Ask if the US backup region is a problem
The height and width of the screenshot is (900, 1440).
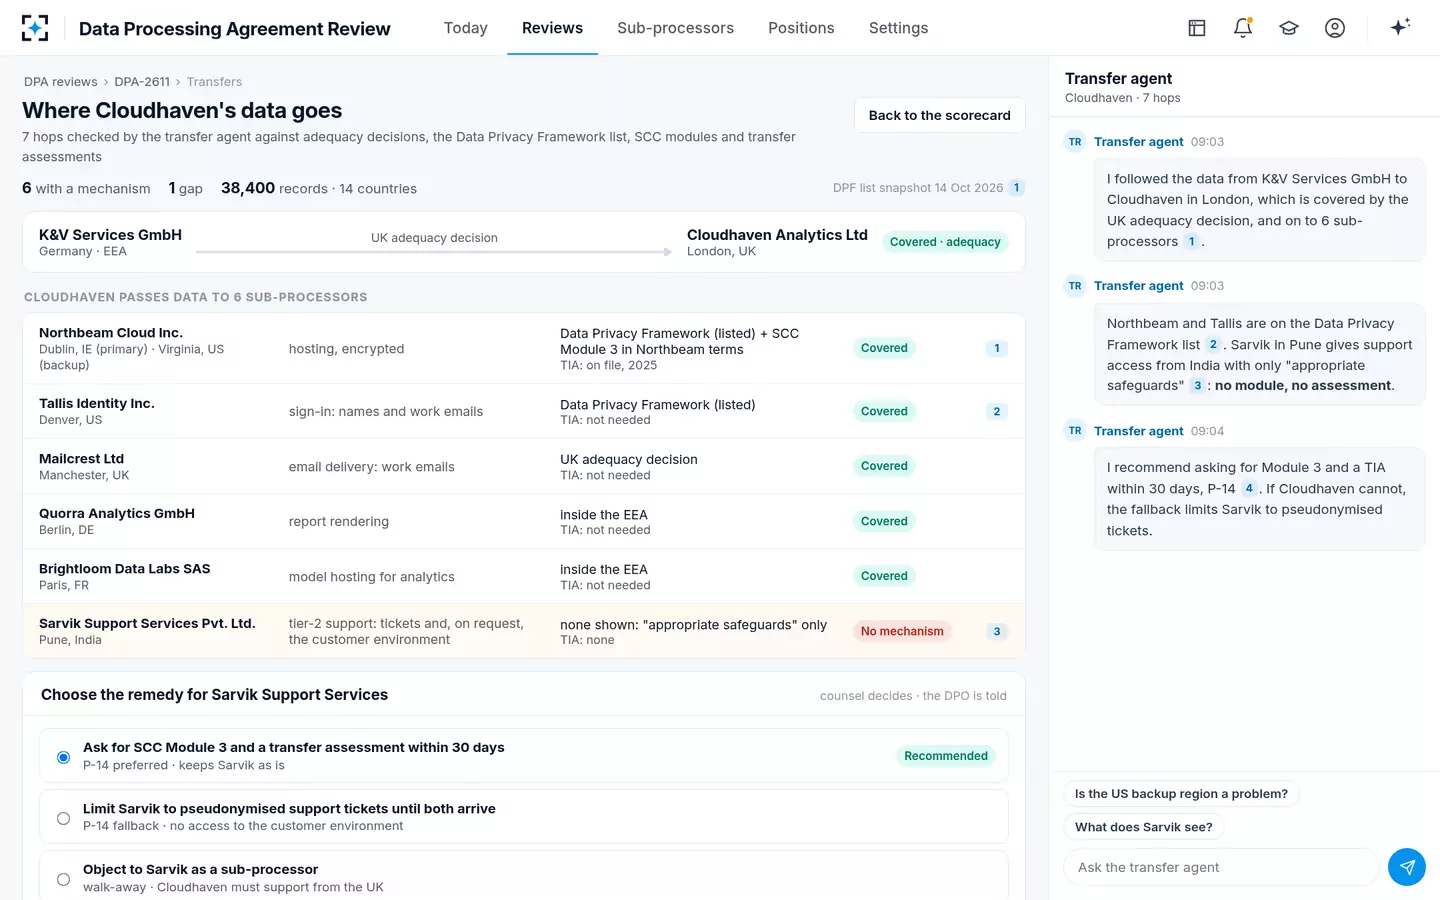tap(1181, 794)
